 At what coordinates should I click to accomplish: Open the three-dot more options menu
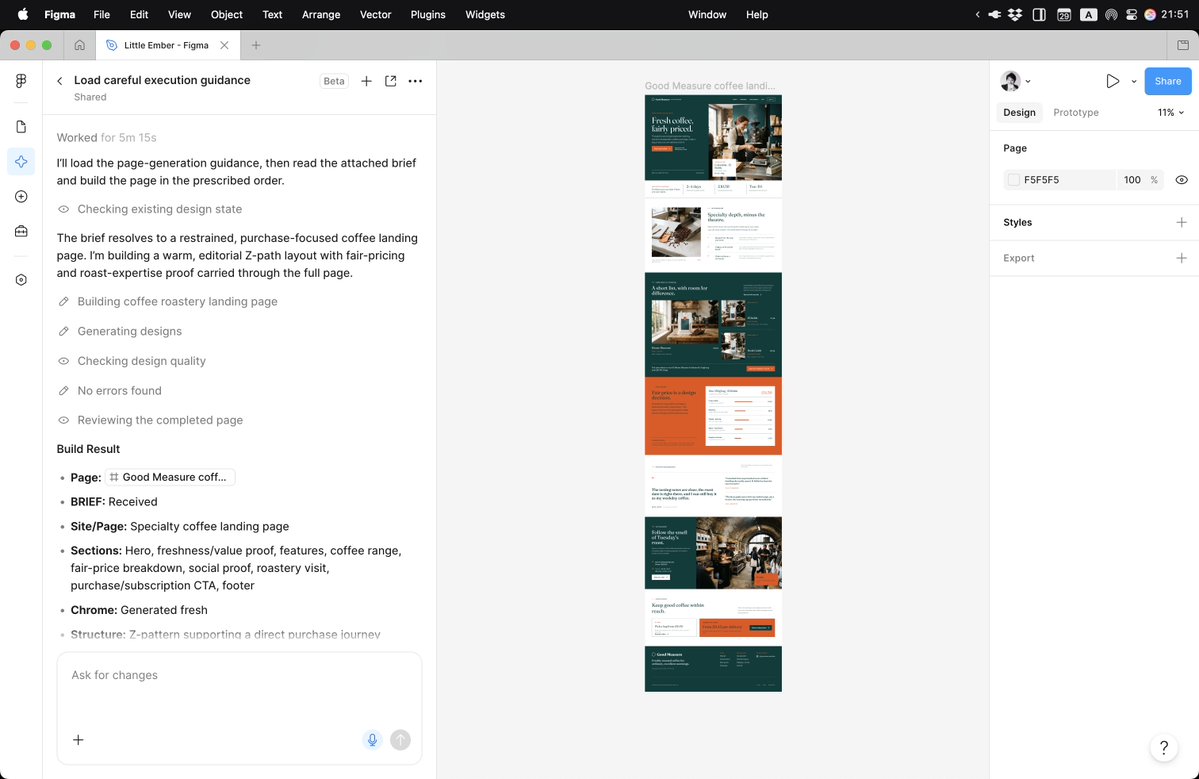tap(415, 81)
